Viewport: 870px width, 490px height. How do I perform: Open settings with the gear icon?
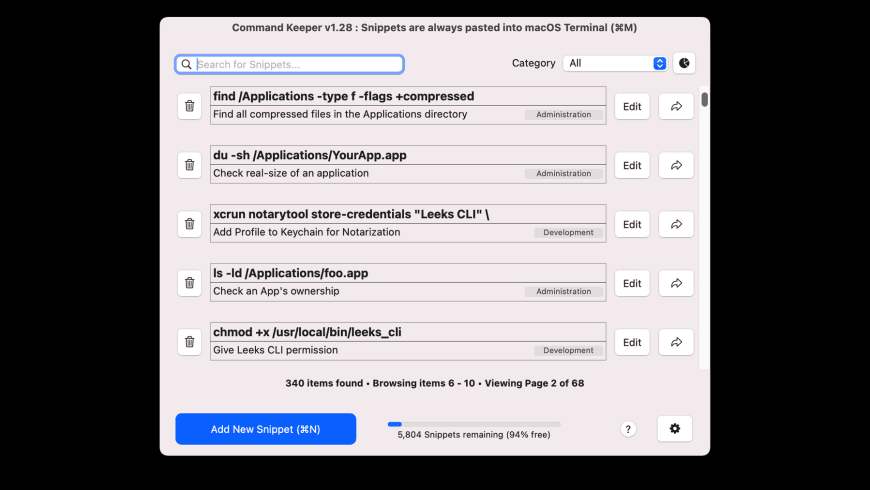675,428
